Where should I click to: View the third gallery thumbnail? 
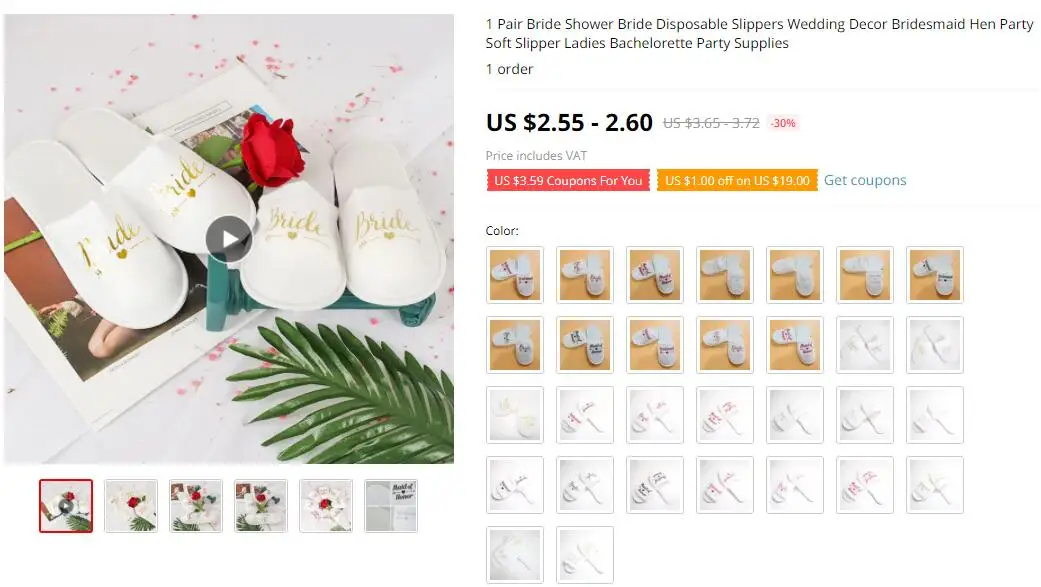point(196,506)
